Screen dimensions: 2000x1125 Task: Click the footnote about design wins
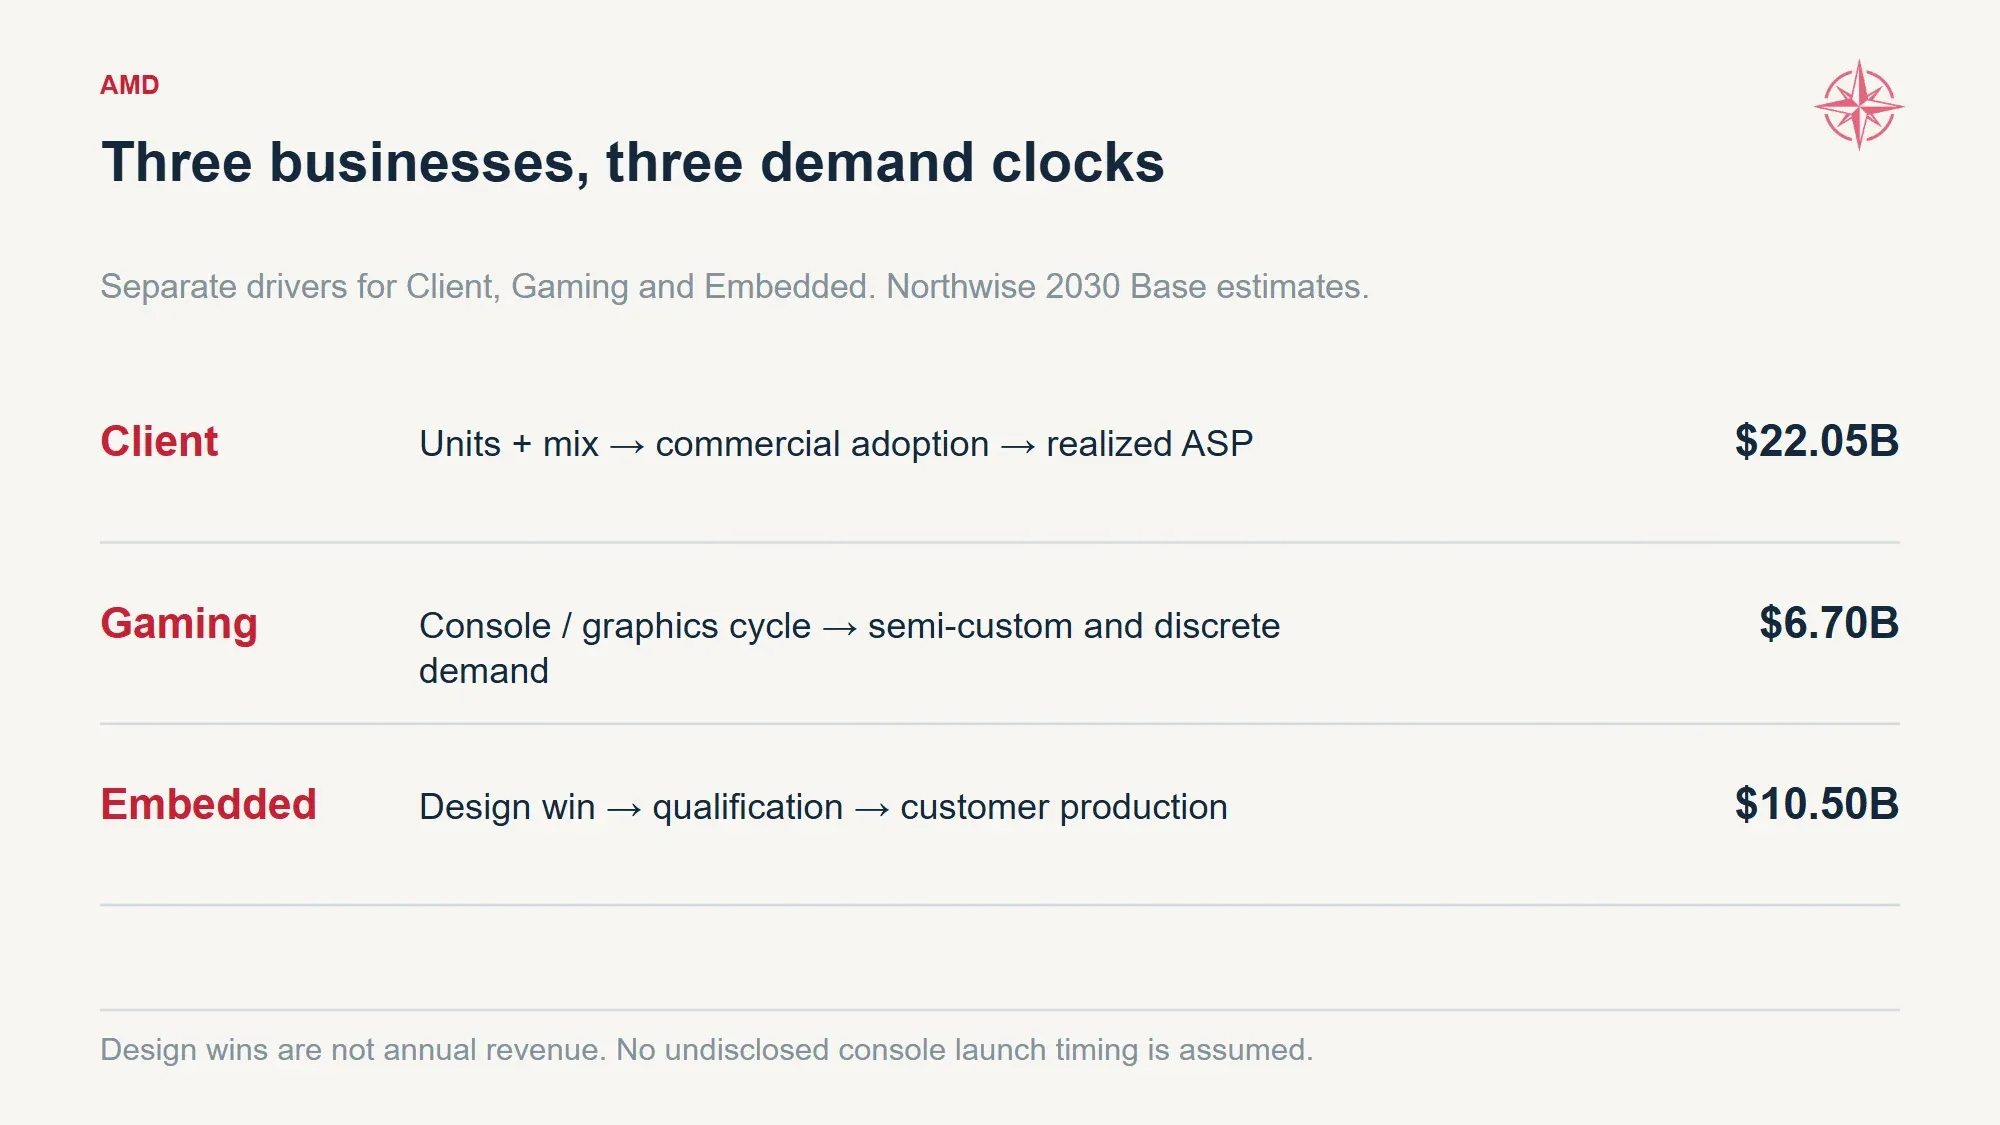tap(707, 1050)
